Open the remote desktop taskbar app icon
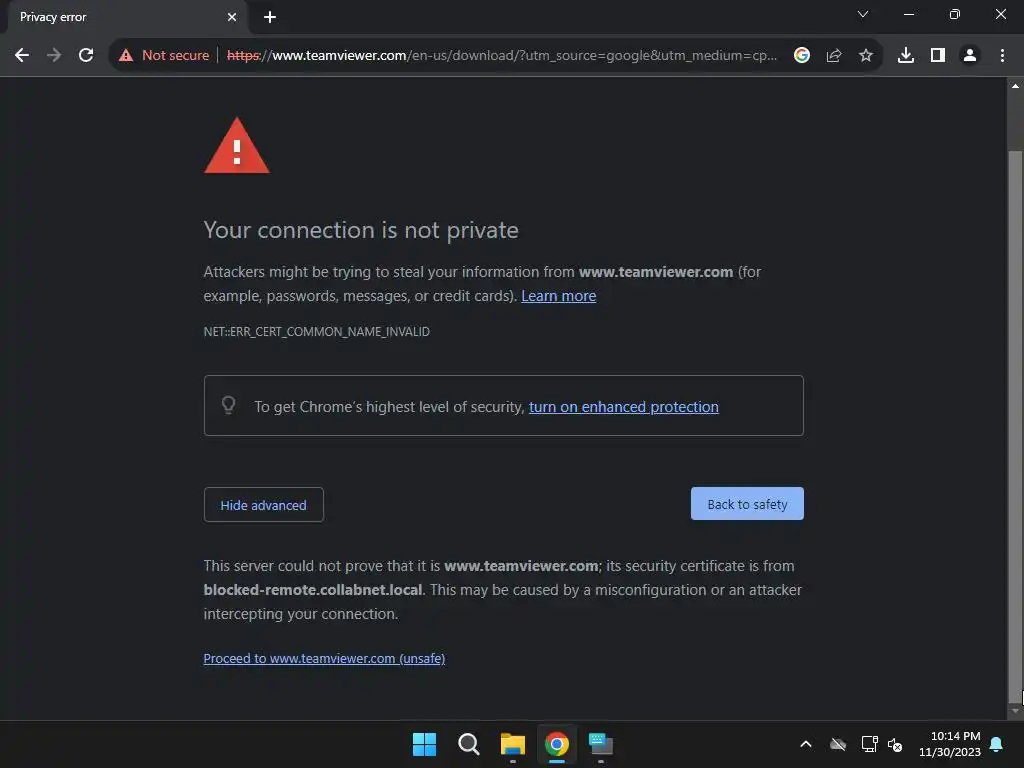Viewport: 1024px width, 768px height. (601, 744)
